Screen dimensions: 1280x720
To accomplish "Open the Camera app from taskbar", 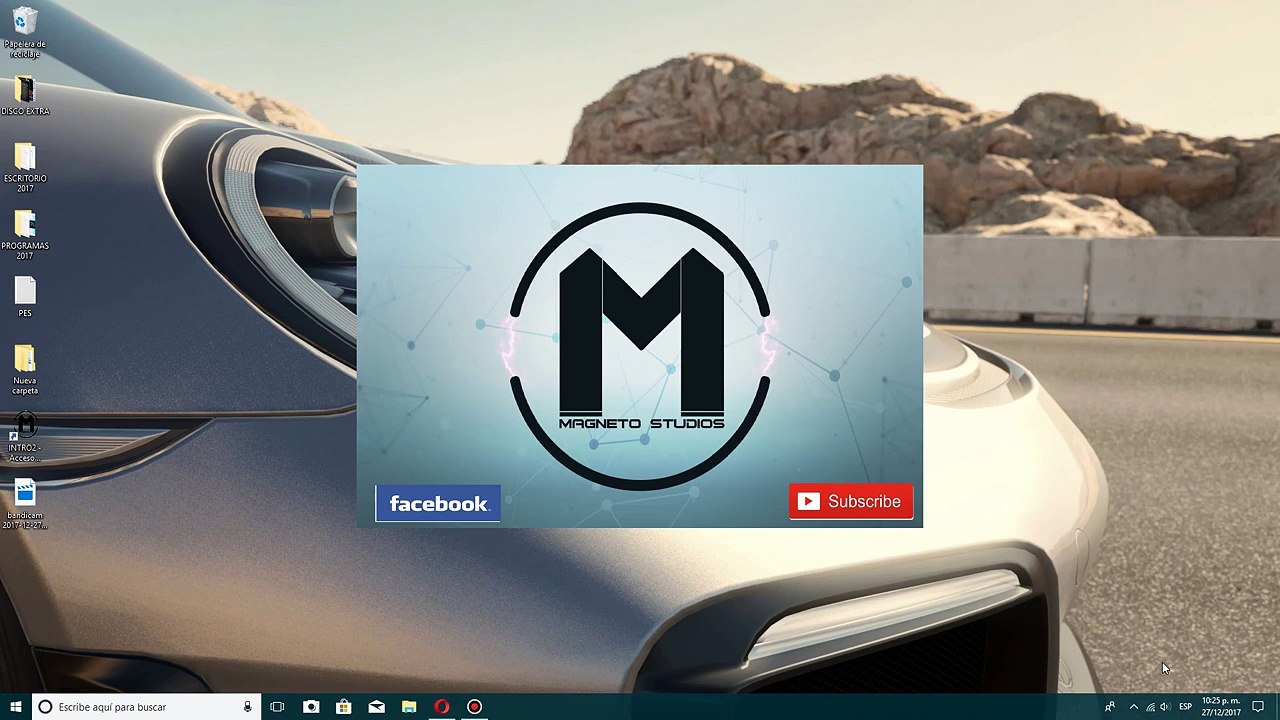I will [311, 707].
